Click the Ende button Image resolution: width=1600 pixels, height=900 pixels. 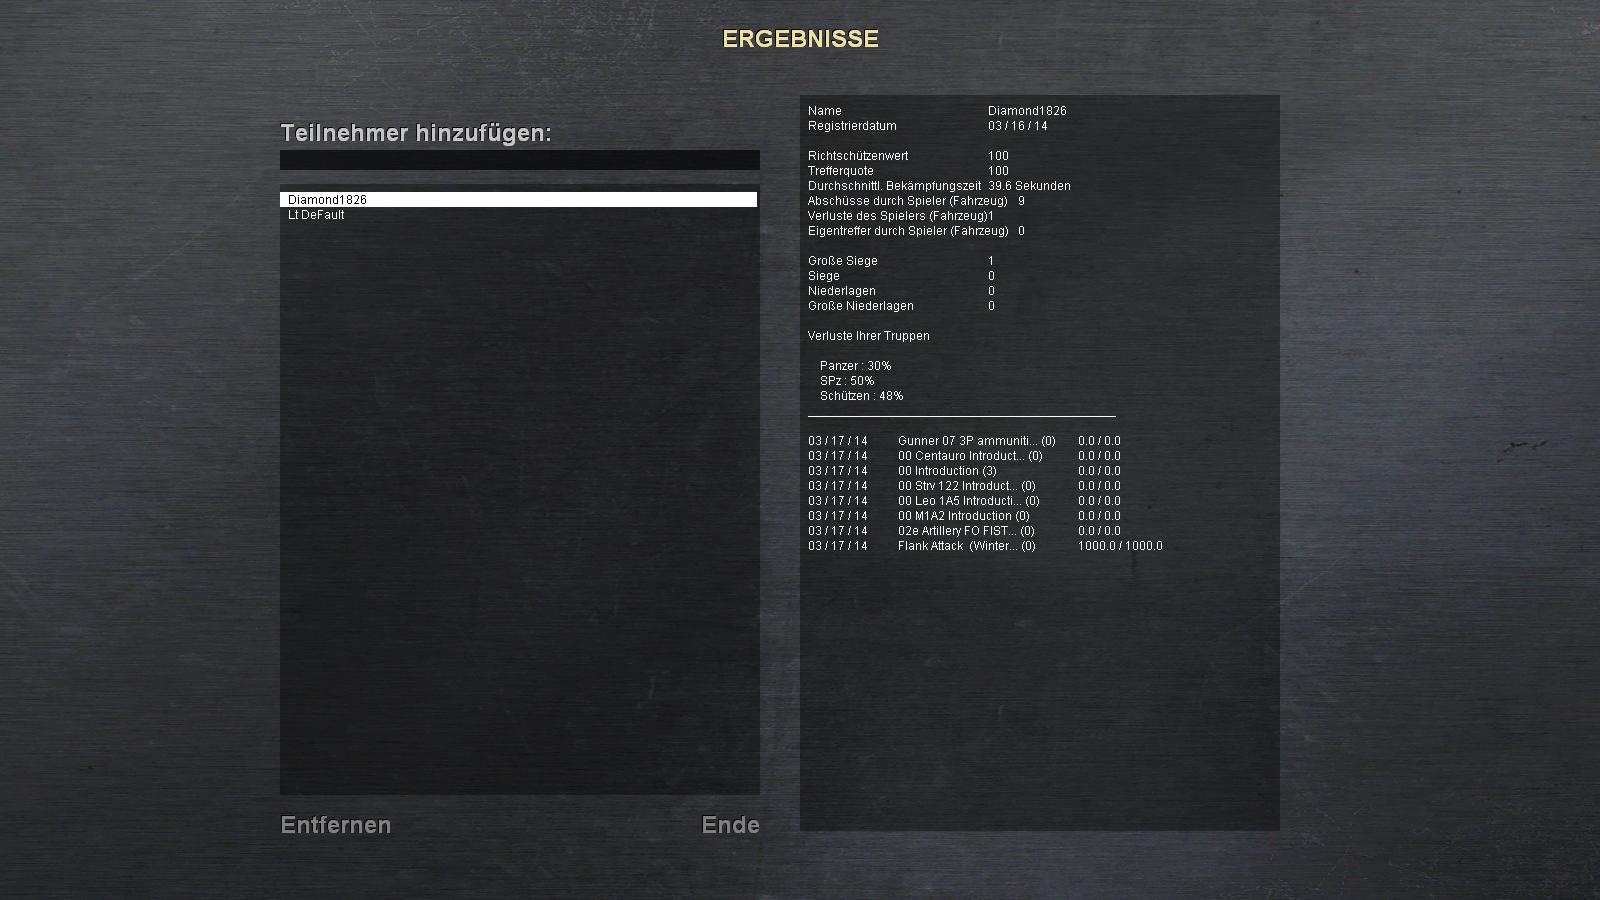point(730,825)
